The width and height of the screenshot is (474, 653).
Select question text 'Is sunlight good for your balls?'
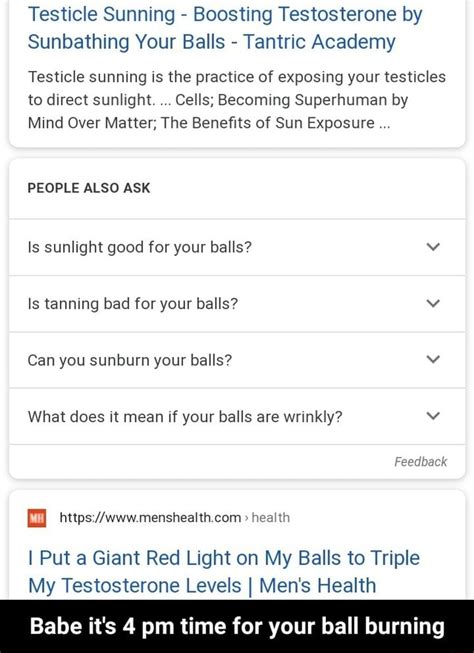140,247
